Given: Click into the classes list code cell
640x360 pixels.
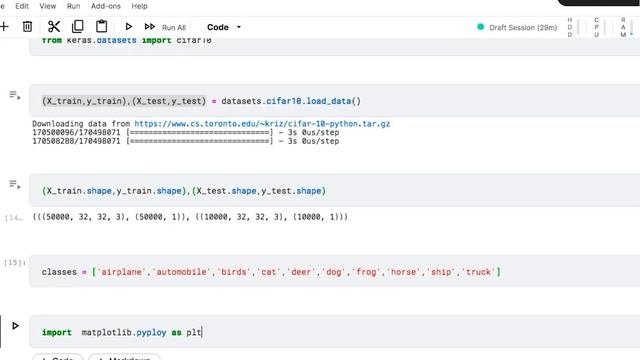Looking at the screenshot, I should coord(335,271).
